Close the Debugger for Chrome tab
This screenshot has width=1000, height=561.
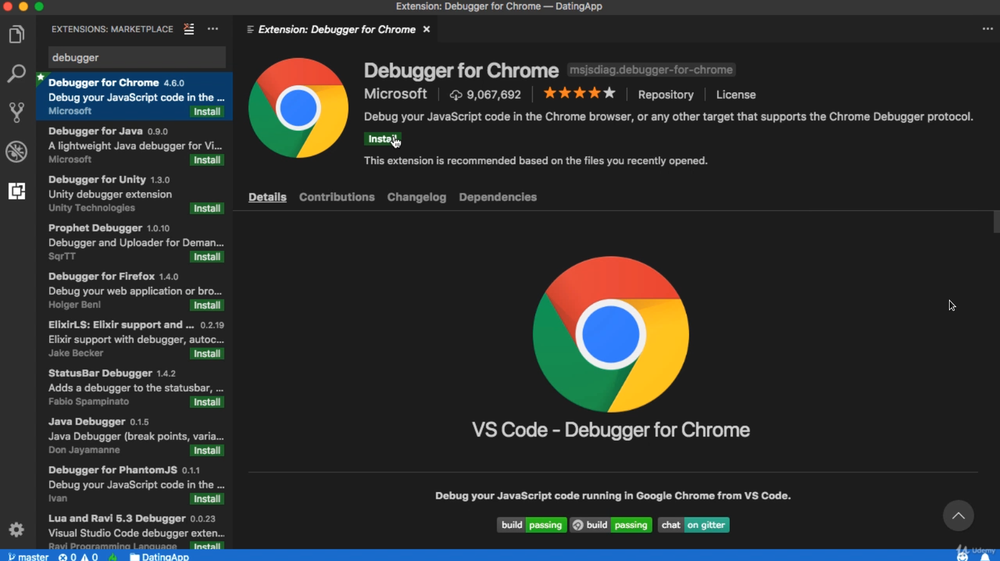[427, 29]
